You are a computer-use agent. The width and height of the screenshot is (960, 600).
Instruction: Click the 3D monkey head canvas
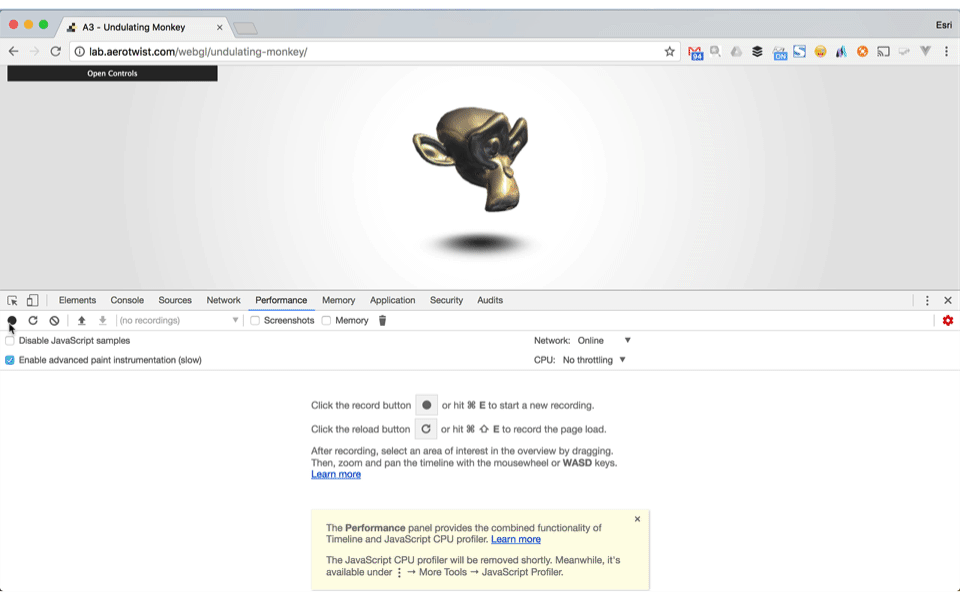[470, 159]
